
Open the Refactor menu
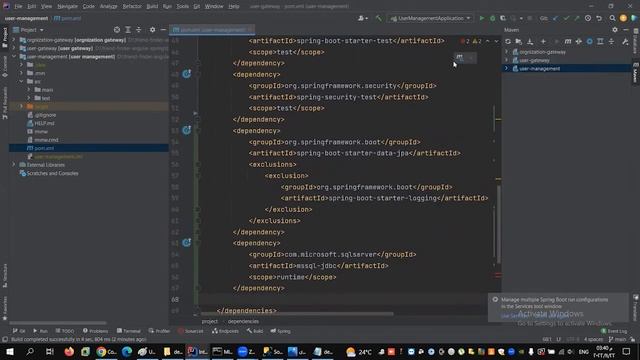click(x=132, y=7)
